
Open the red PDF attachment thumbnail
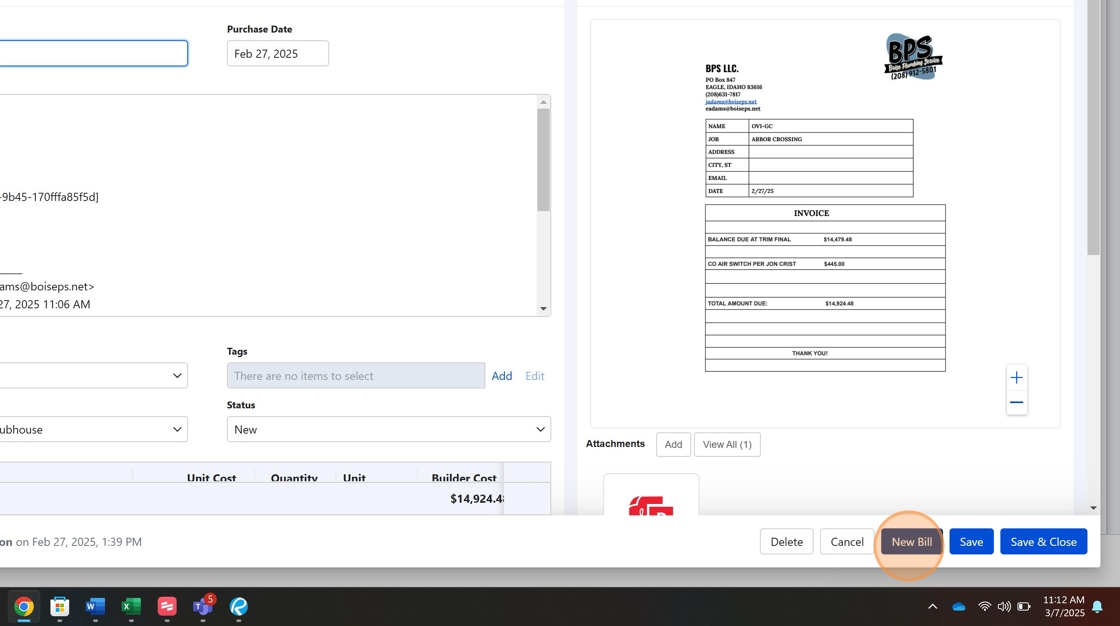[x=651, y=496]
